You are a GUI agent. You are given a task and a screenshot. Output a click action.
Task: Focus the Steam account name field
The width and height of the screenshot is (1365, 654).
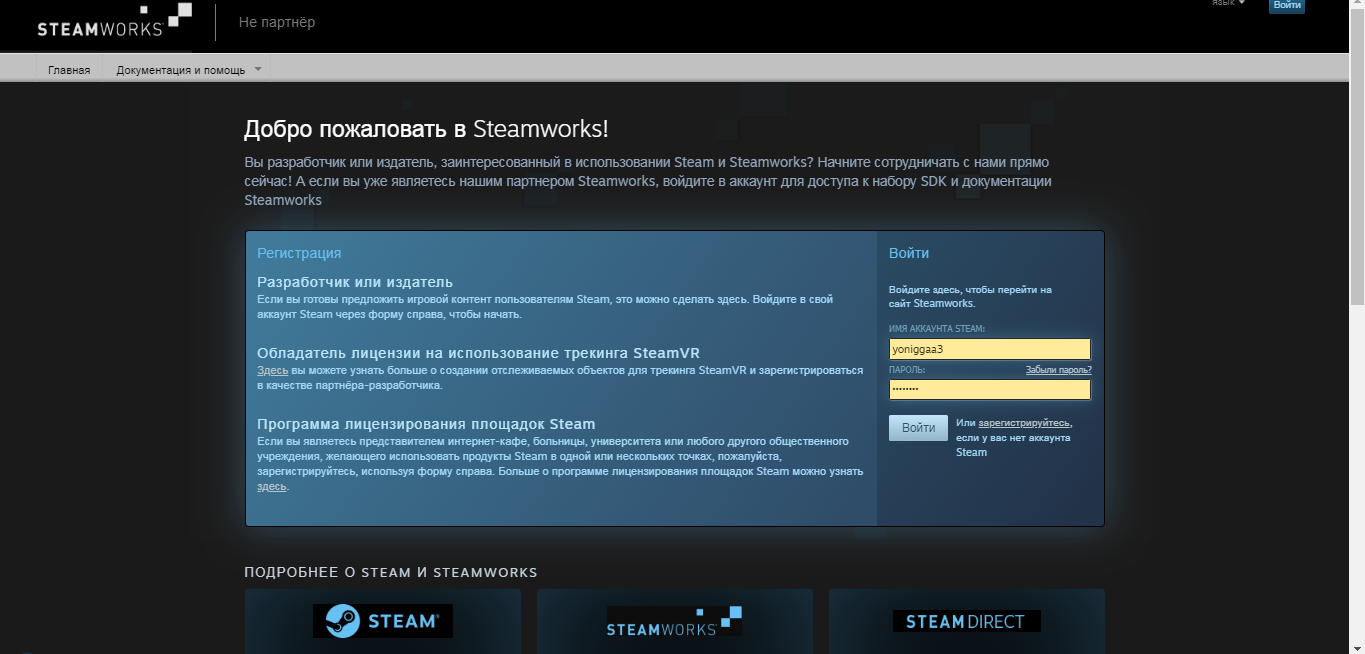[x=989, y=349]
